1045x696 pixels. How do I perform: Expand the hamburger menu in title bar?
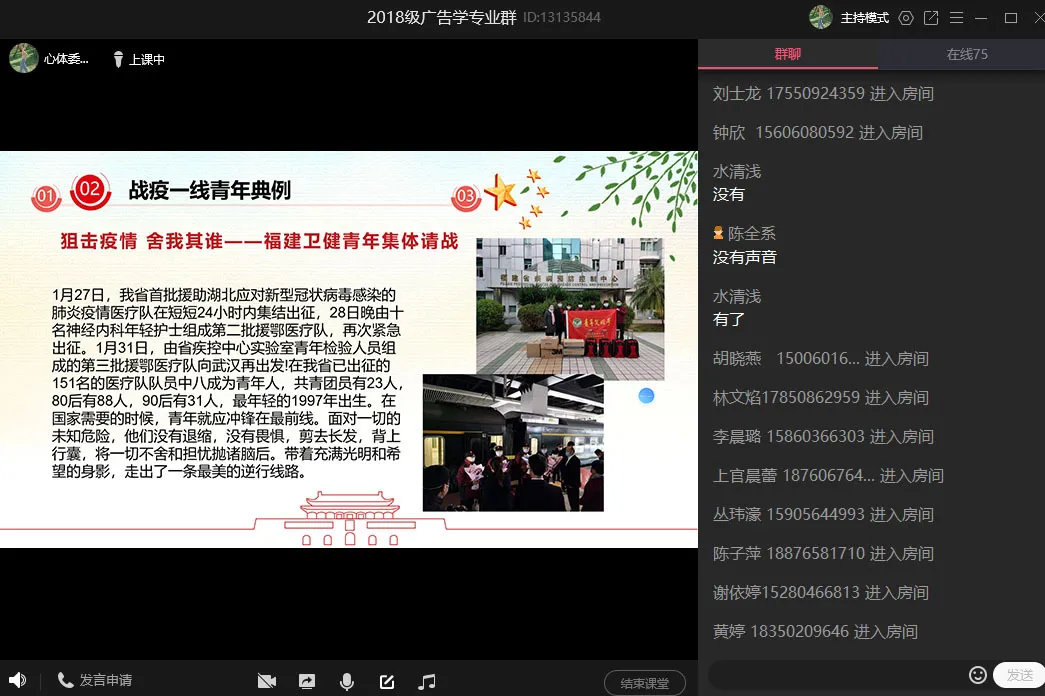(956, 18)
